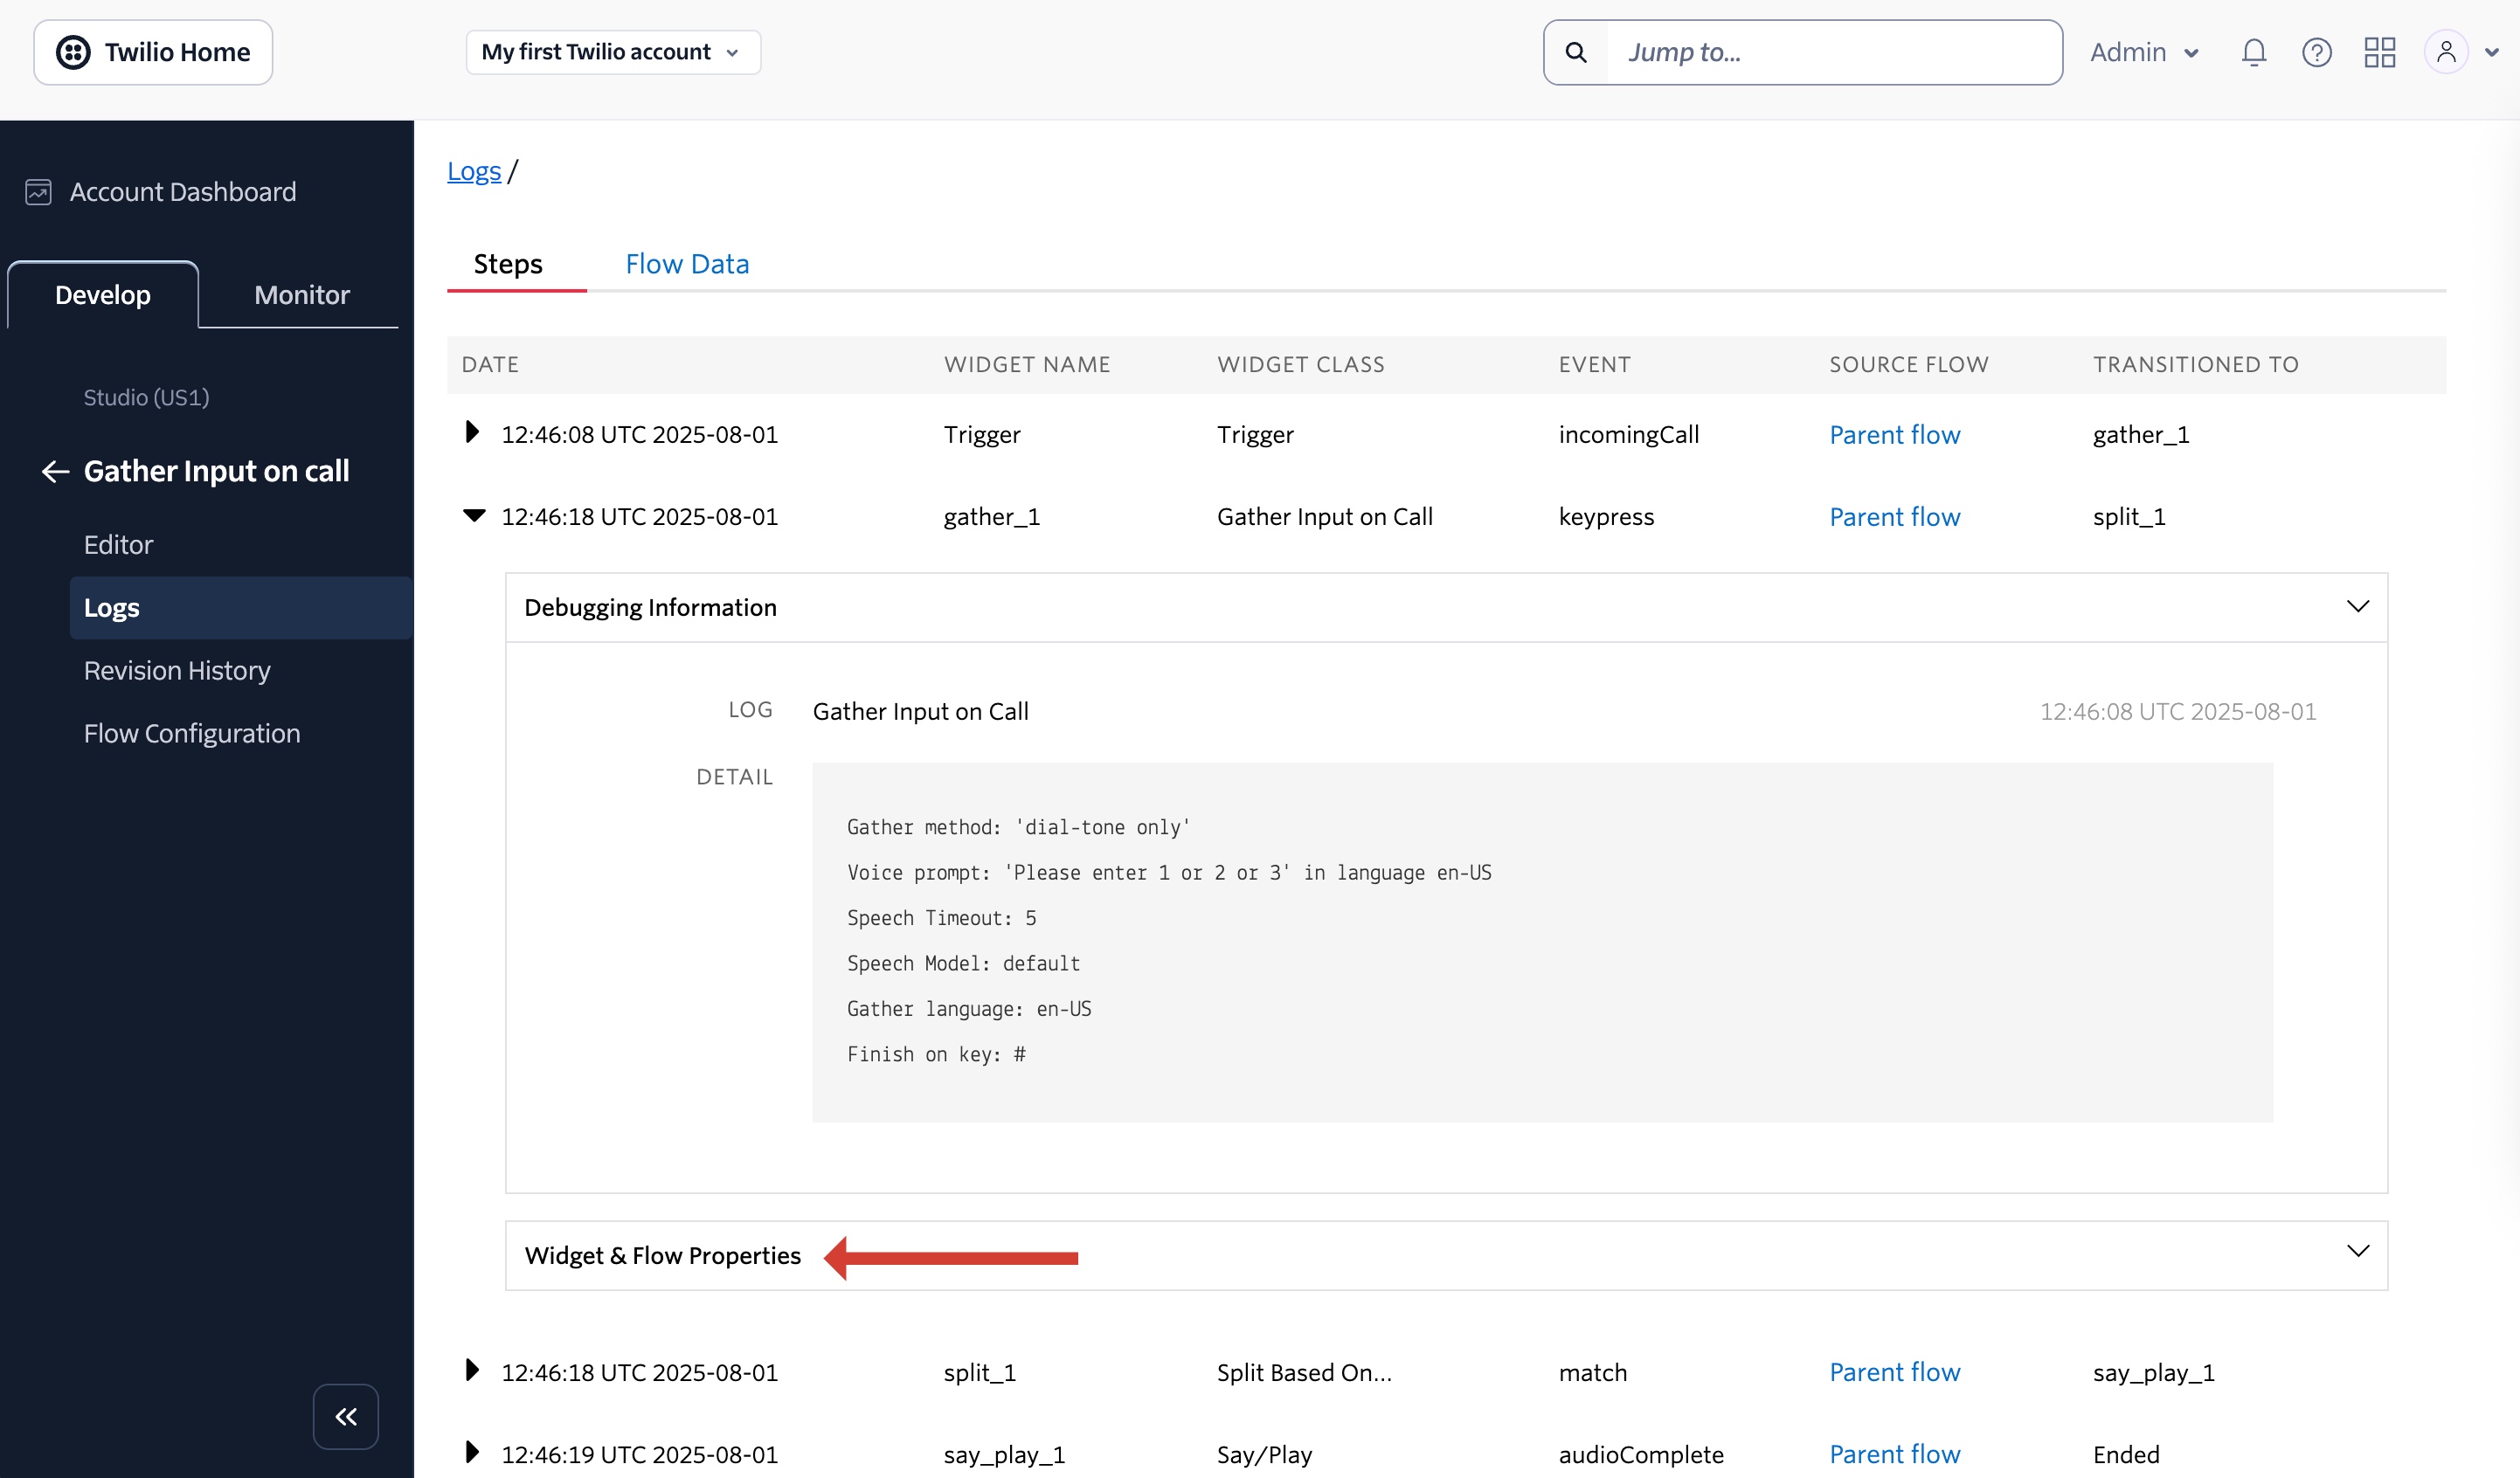Screen dimensions: 2520x1478
Task: Click the search magnifier icon
Action: [x=1576, y=52]
